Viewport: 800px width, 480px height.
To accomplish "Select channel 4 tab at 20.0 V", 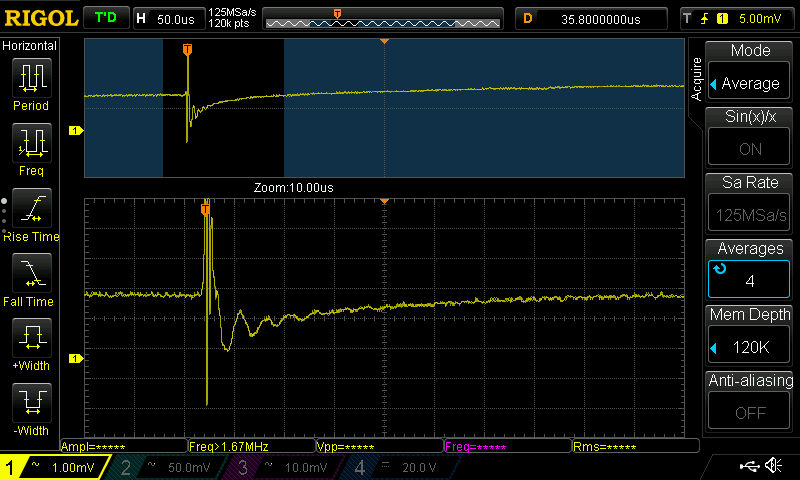I will tap(403, 467).
